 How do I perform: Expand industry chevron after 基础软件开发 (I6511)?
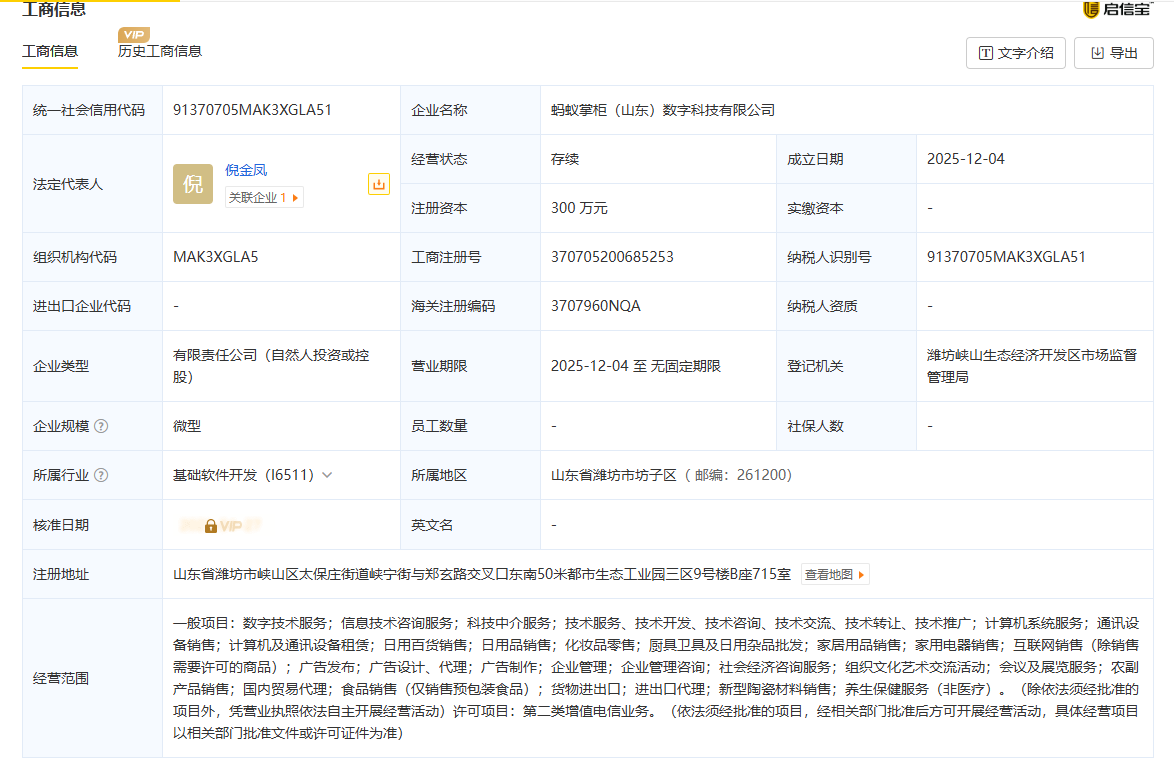[x=327, y=476]
